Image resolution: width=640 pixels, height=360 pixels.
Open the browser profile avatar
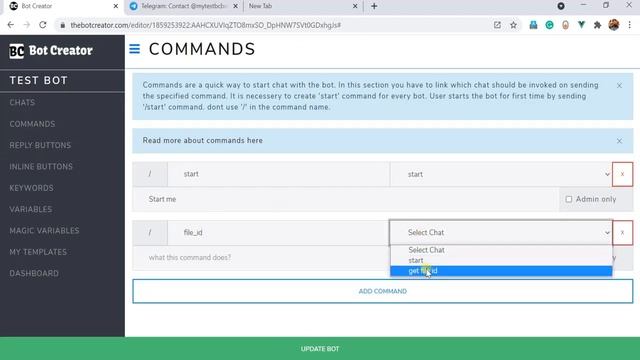(x=613, y=25)
